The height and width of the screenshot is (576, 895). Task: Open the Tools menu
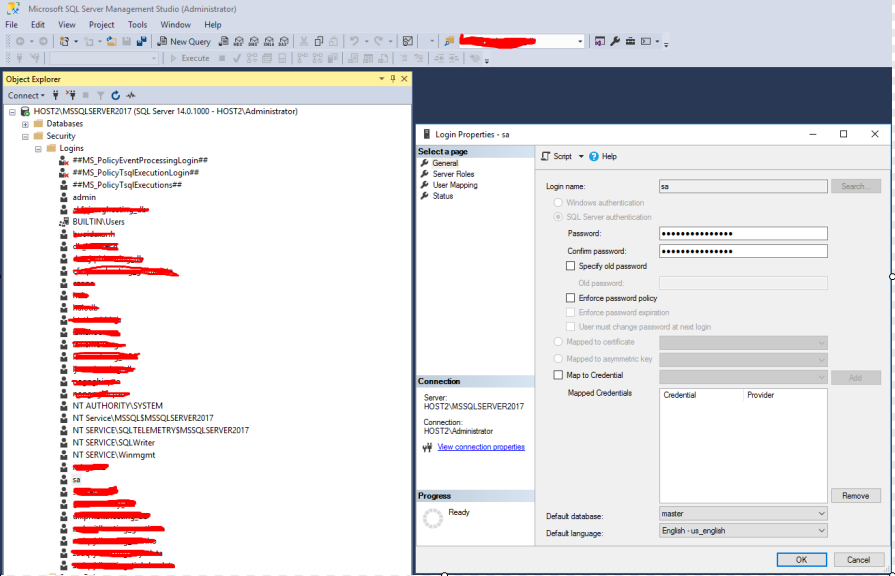pos(137,24)
